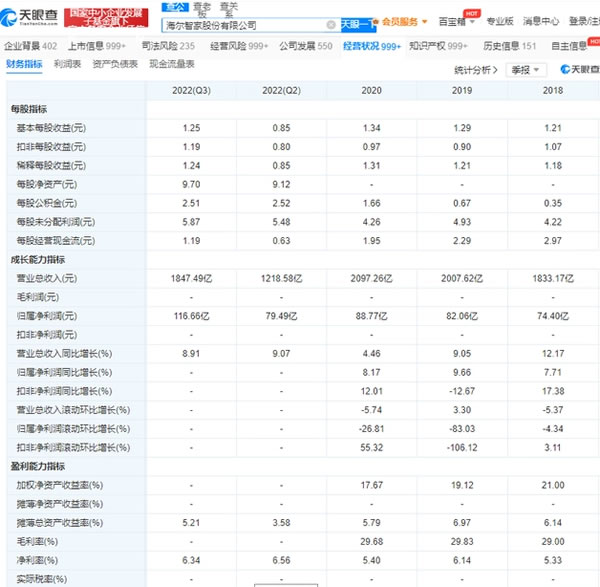Select the 资产负债表 sub-tab
The height and width of the screenshot is (587, 600).
pos(115,64)
